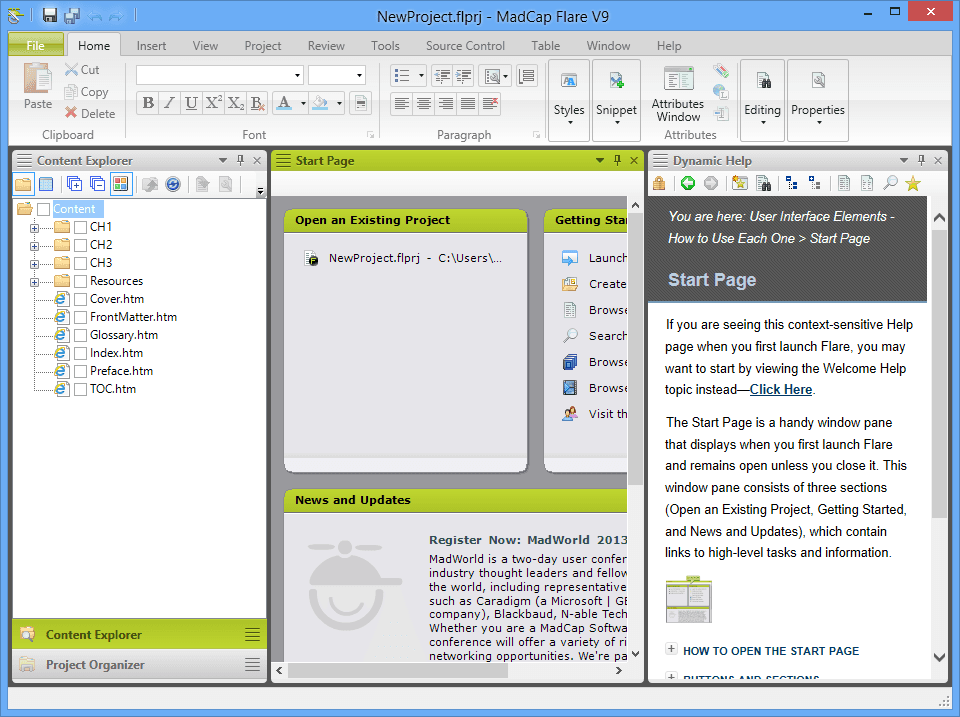
Task: Center paragraph text
Action: point(424,103)
